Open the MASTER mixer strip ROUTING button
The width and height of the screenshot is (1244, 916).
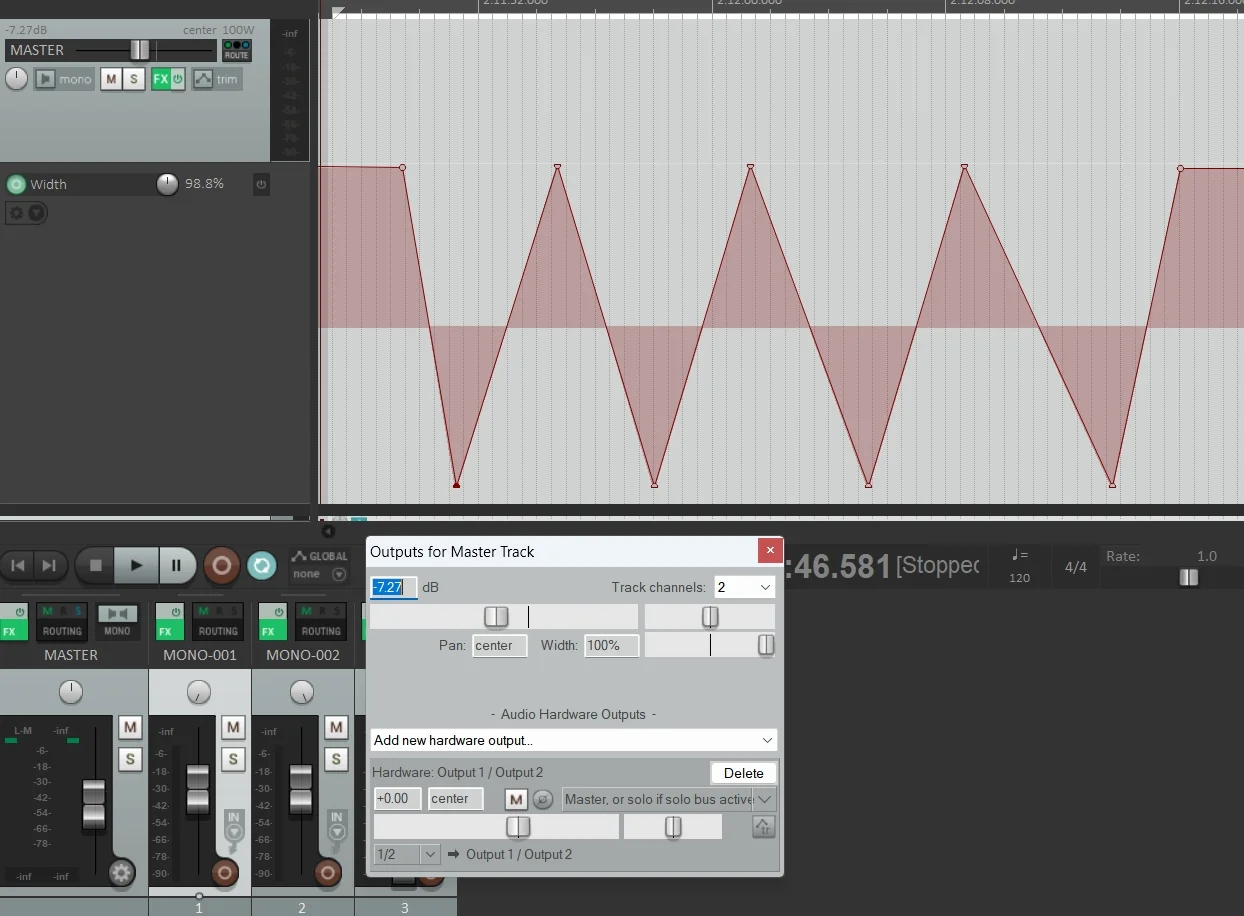pyautogui.click(x=62, y=621)
